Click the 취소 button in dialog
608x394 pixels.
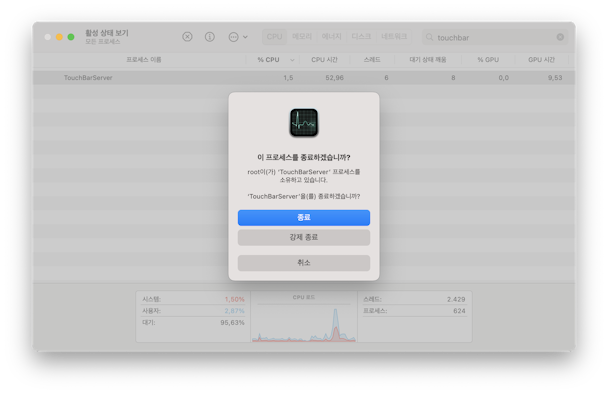(304, 263)
